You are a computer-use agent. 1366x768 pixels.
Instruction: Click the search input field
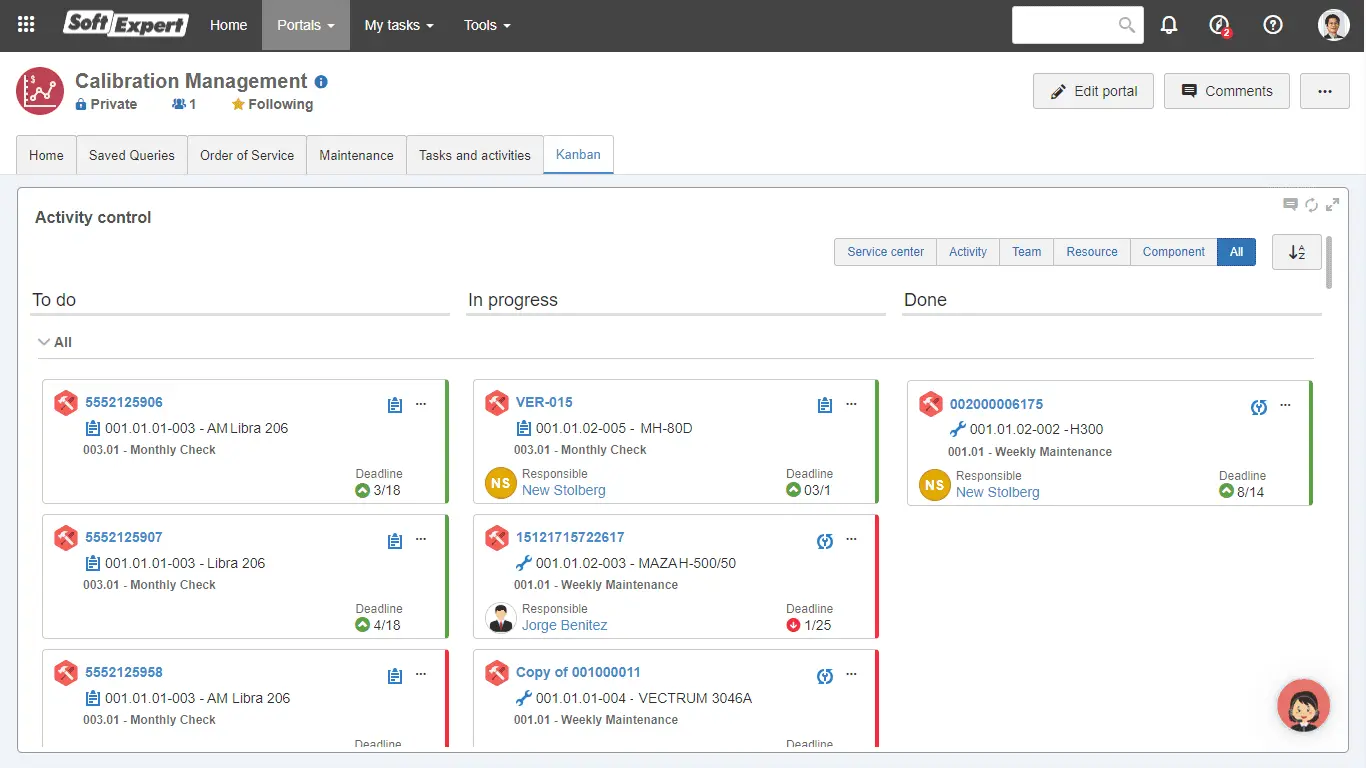pyautogui.click(x=1065, y=25)
